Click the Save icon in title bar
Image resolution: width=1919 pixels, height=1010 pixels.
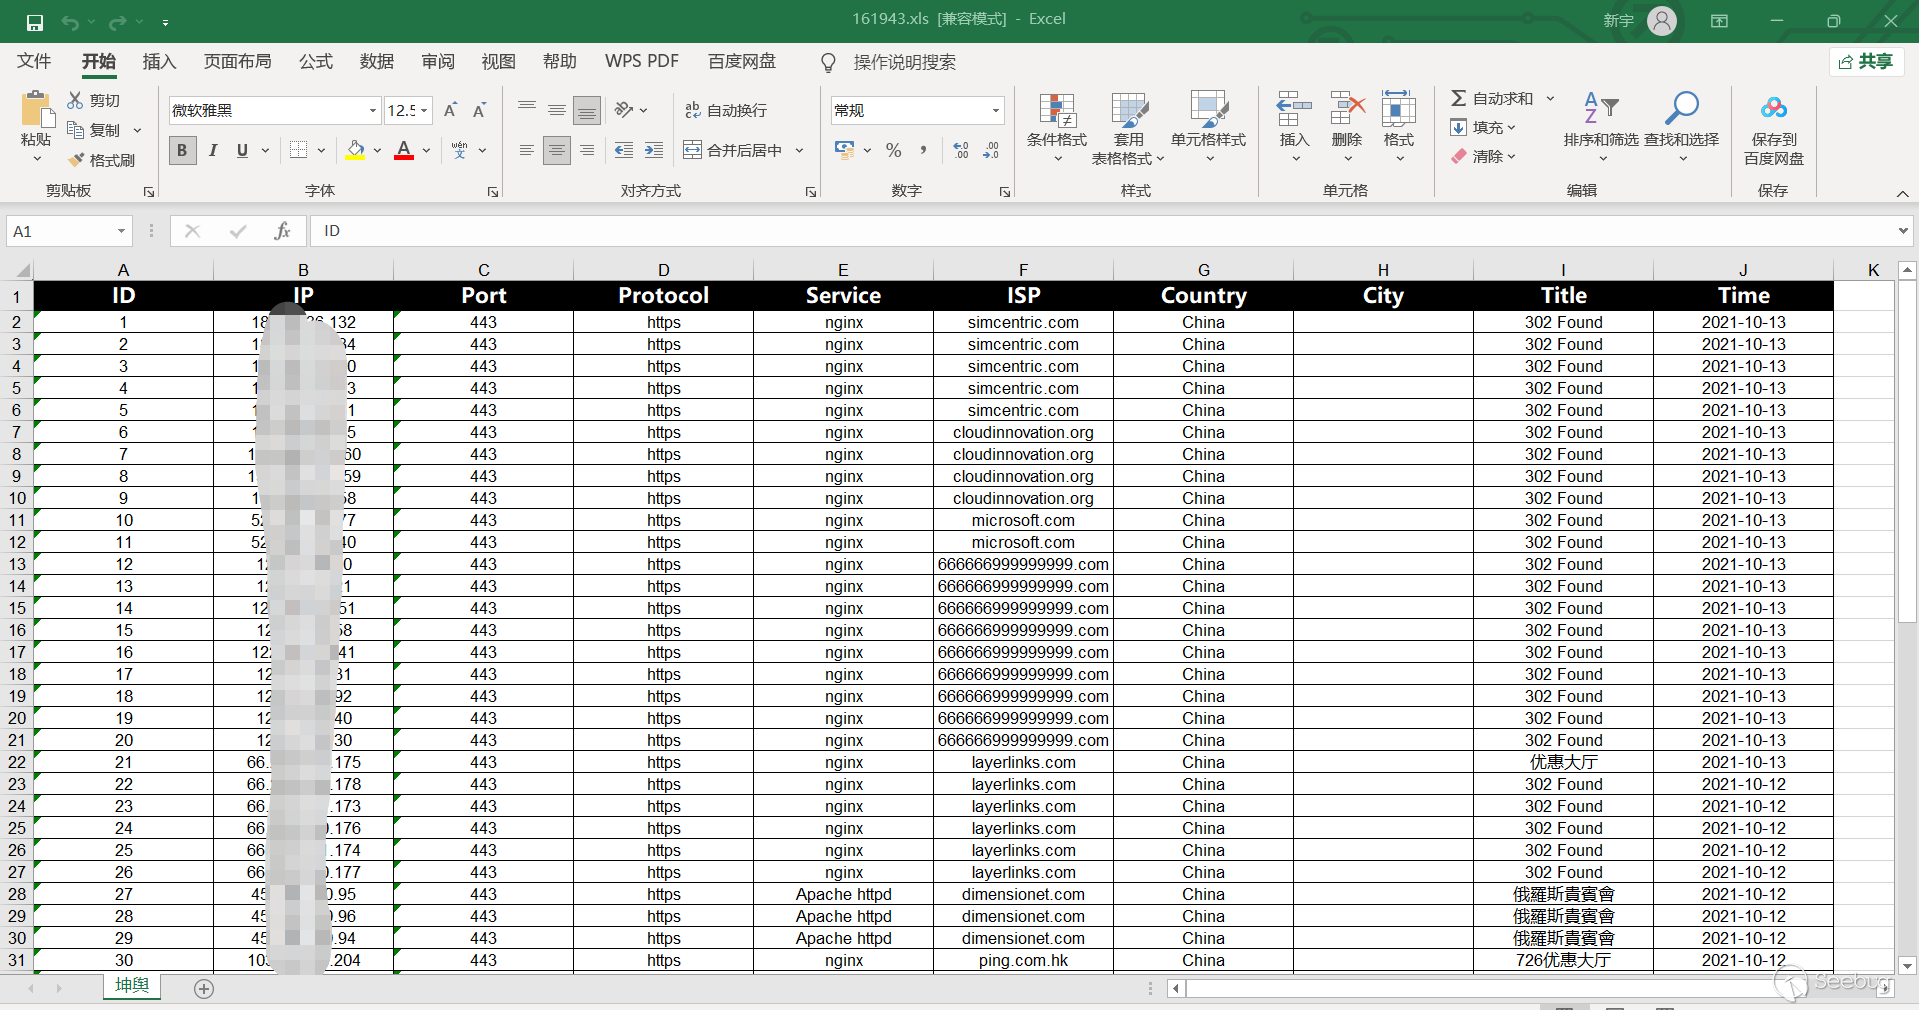pyautogui.click(x=35, y=21)
